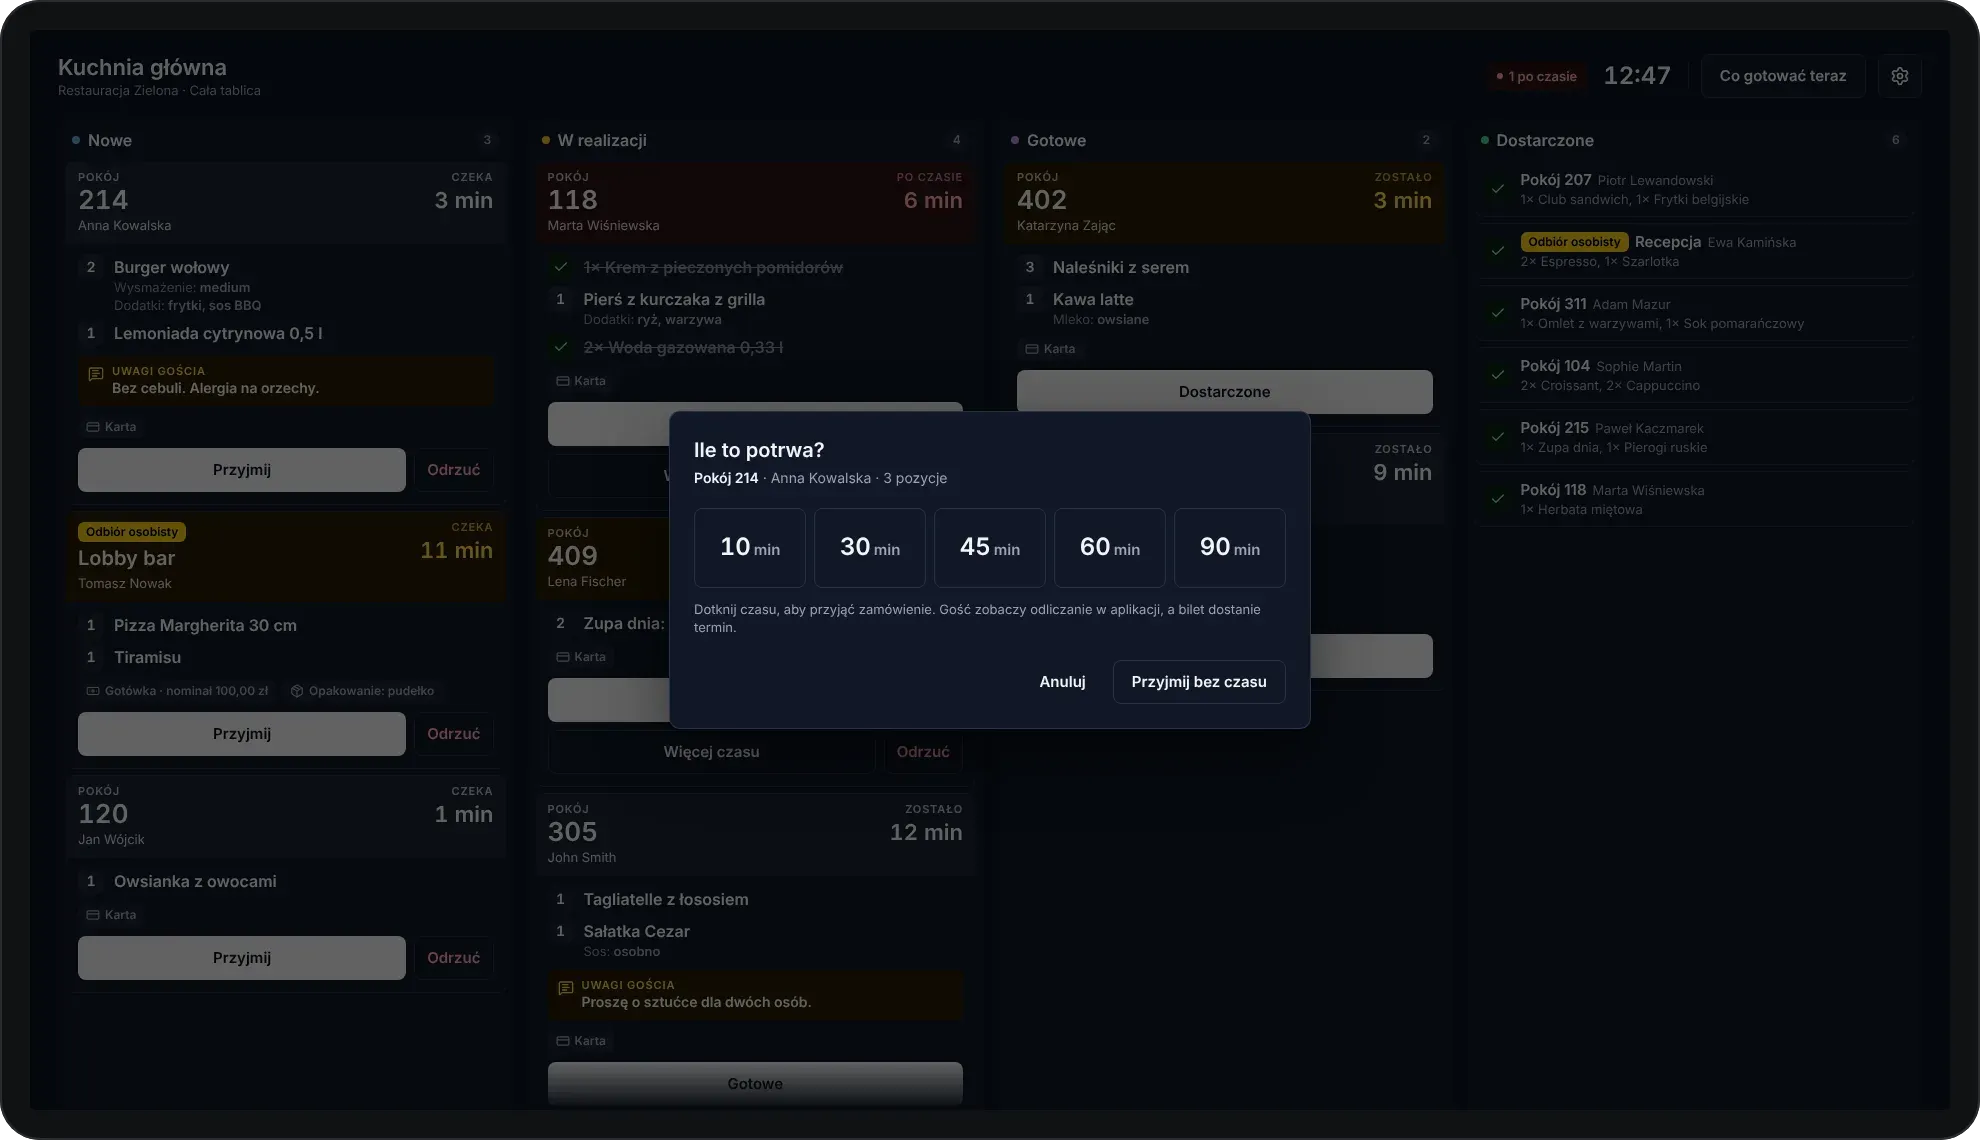Viewport: 1980px width, 1140px height.
Task: Accept room 120 order with Przyjmij
Action: pos(242,958)
